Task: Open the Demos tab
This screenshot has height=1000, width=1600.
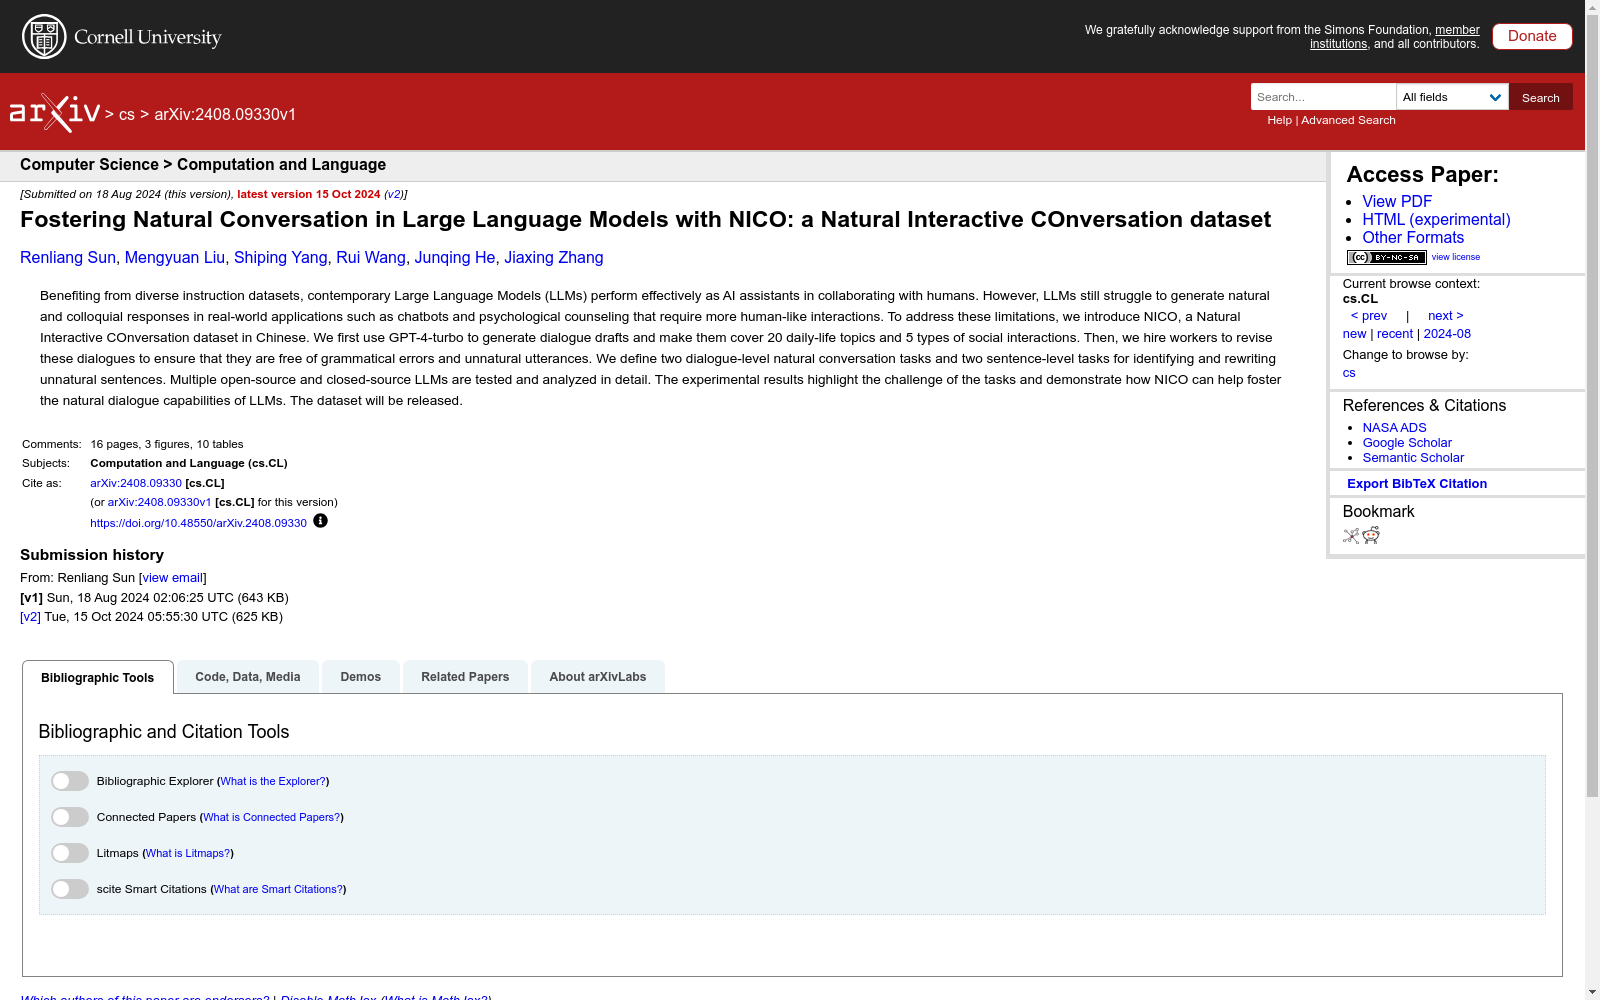Action: (x=361, y=677)
